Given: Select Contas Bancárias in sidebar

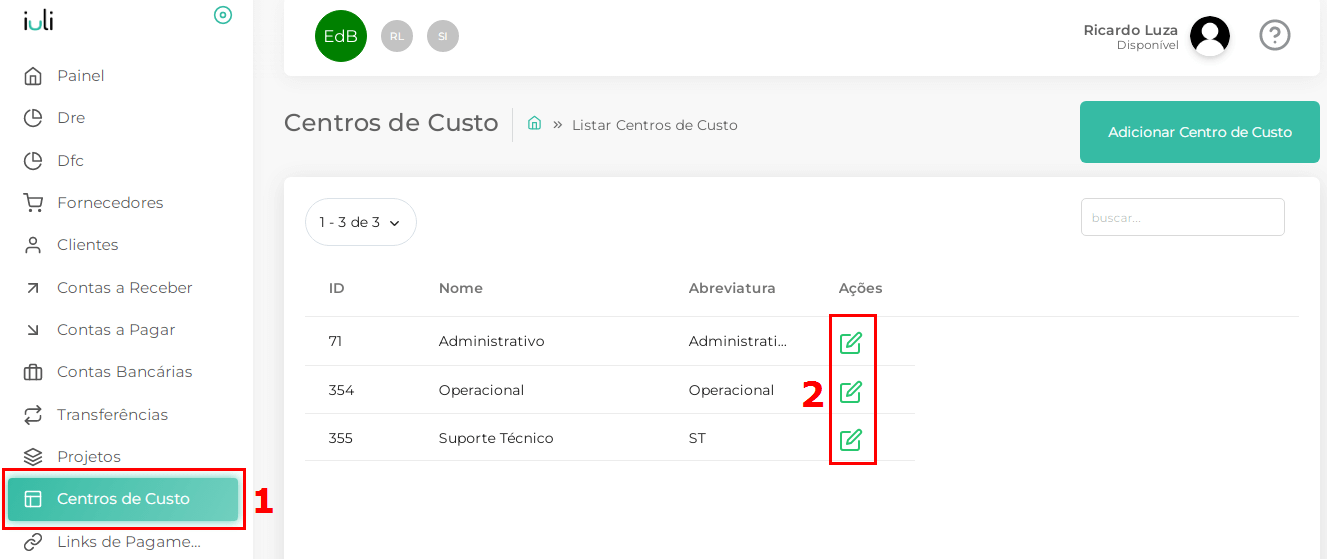Looking at the screenshot, I should (126, 372).
